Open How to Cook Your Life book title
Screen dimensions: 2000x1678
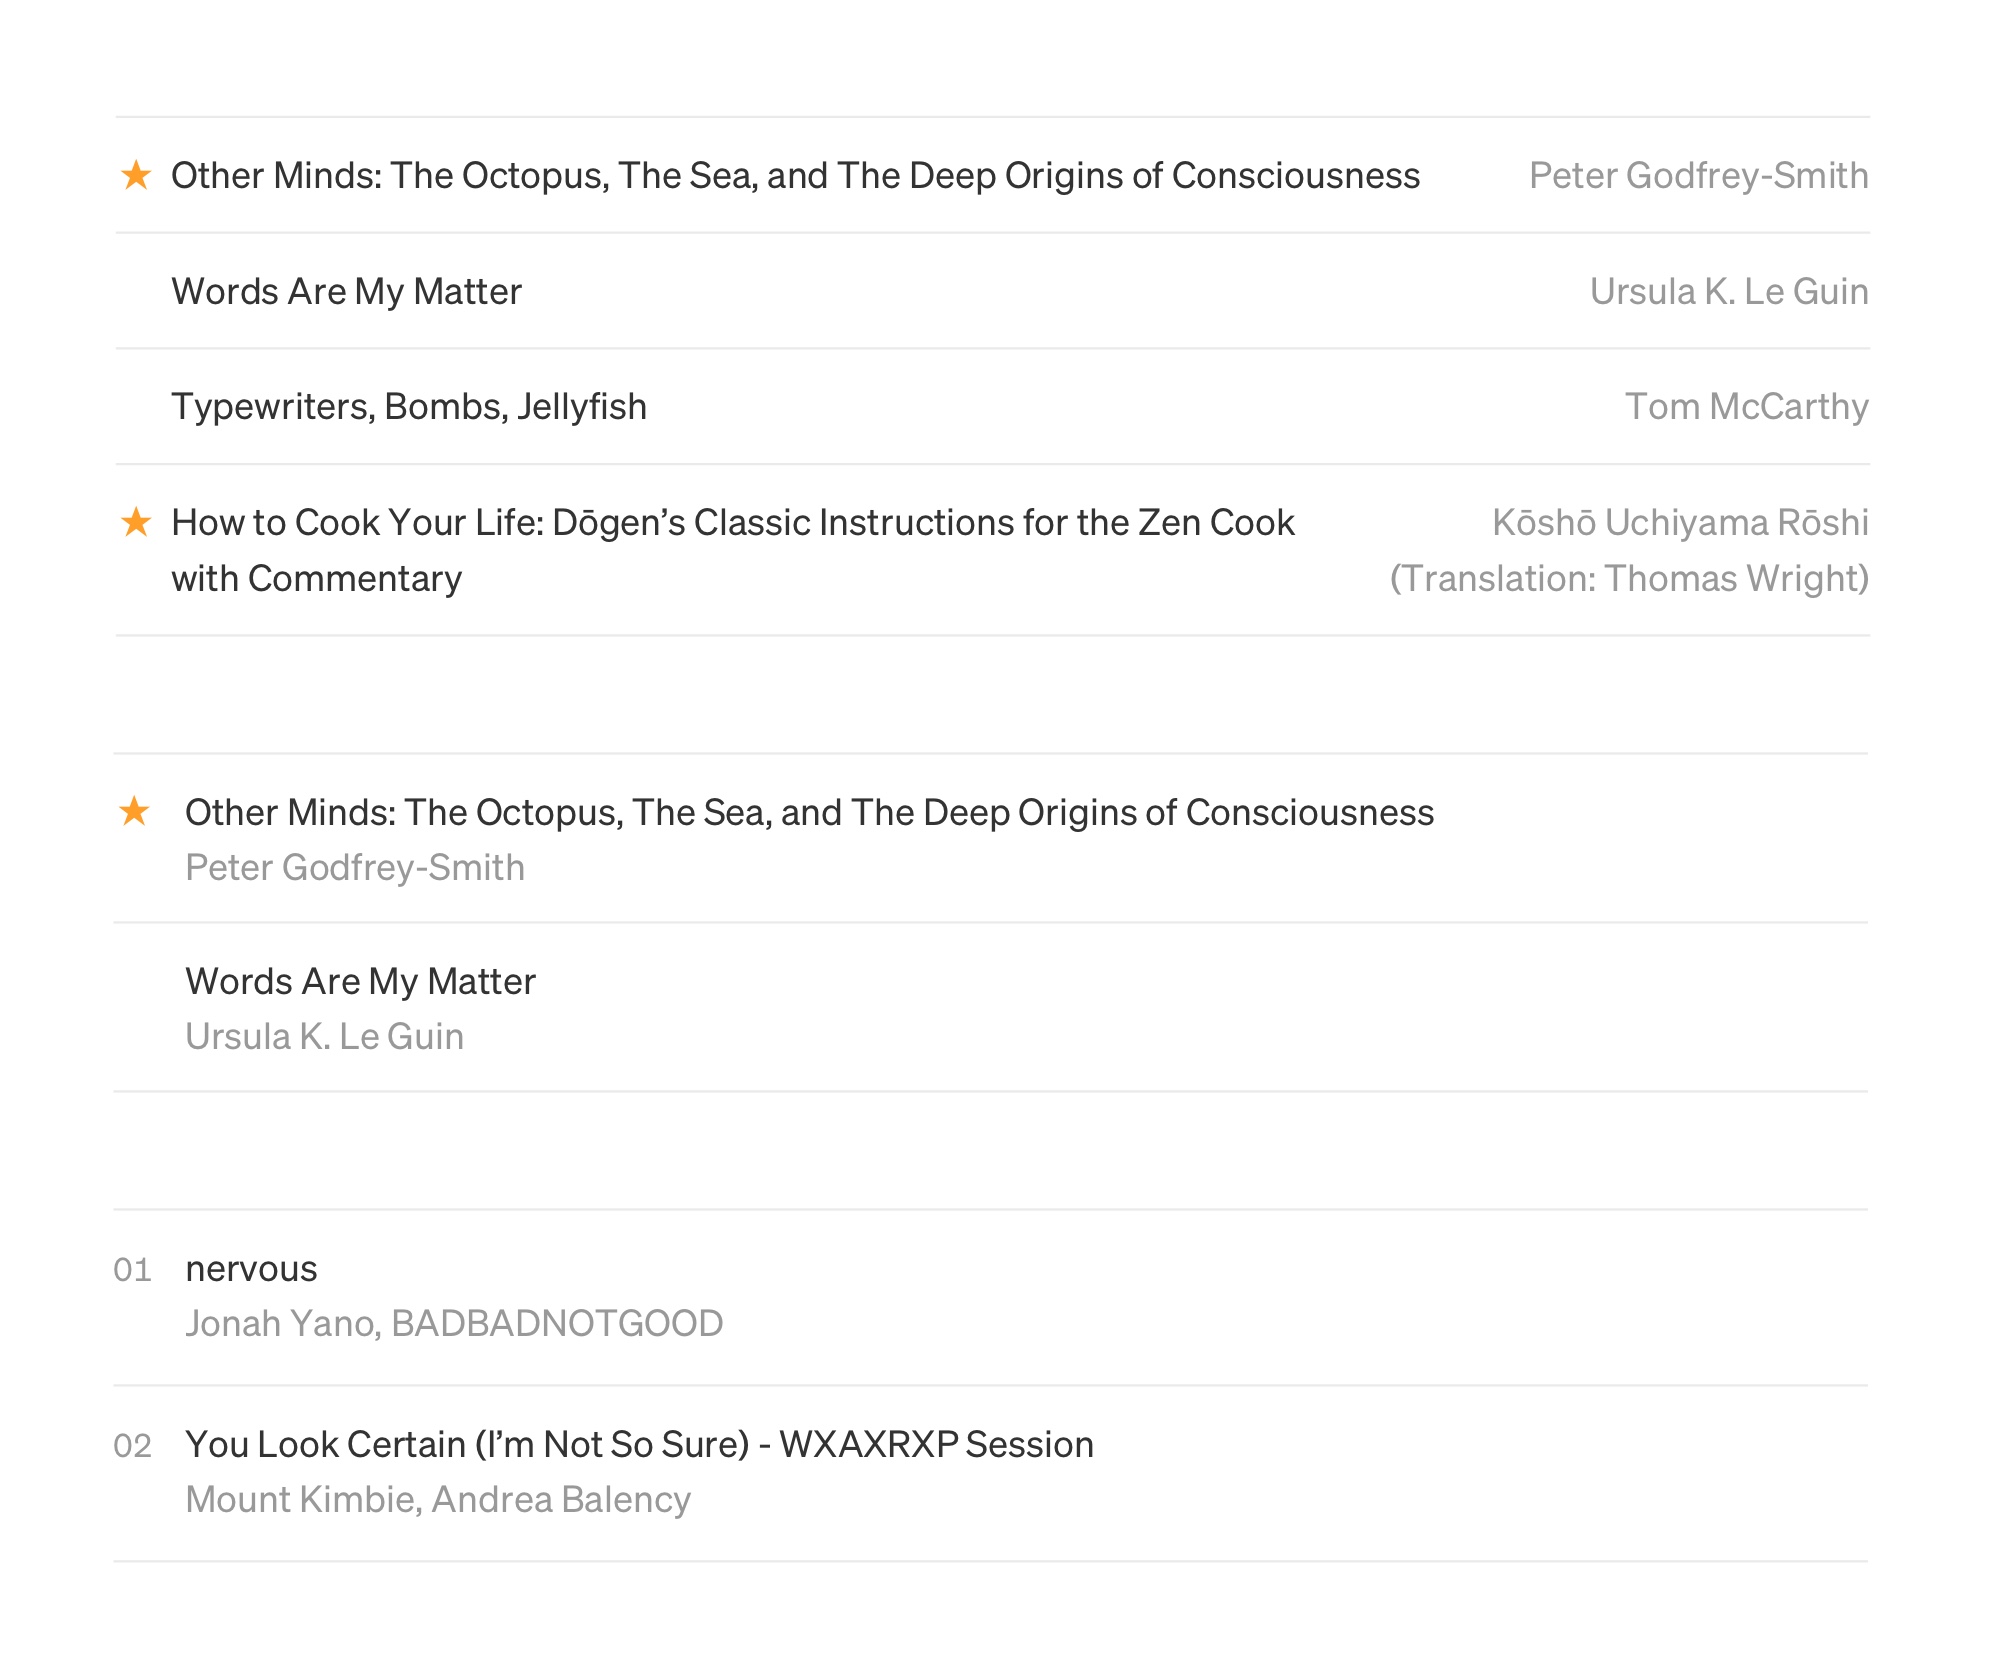pyautogui.click(x=733, y=550)
